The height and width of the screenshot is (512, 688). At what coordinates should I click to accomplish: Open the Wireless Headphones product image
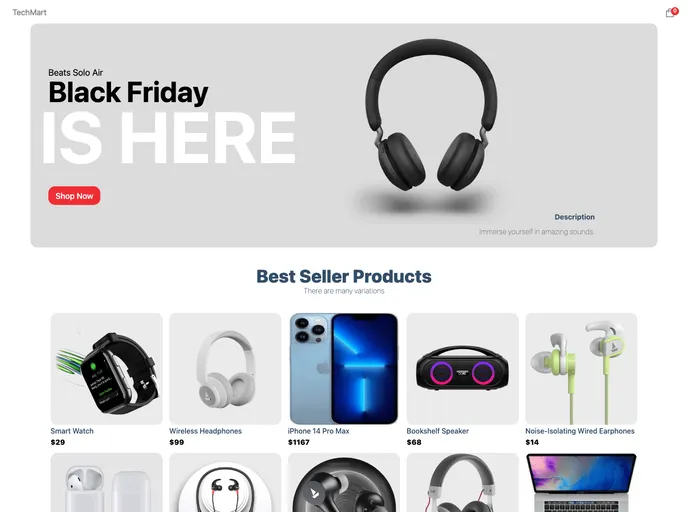225,369
